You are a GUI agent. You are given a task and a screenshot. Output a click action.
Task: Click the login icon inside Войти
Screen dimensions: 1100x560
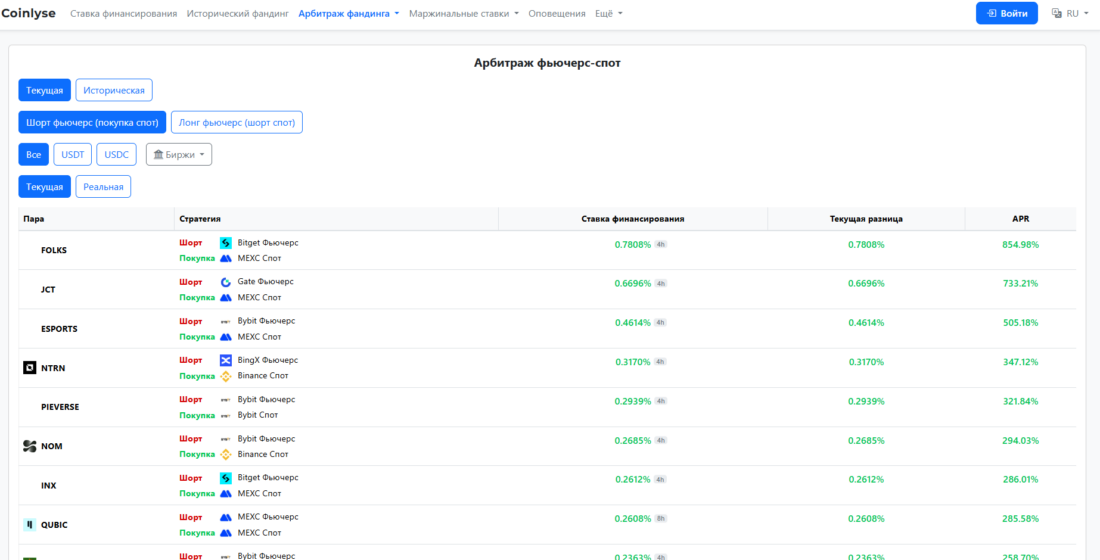(x=991, y=13)
